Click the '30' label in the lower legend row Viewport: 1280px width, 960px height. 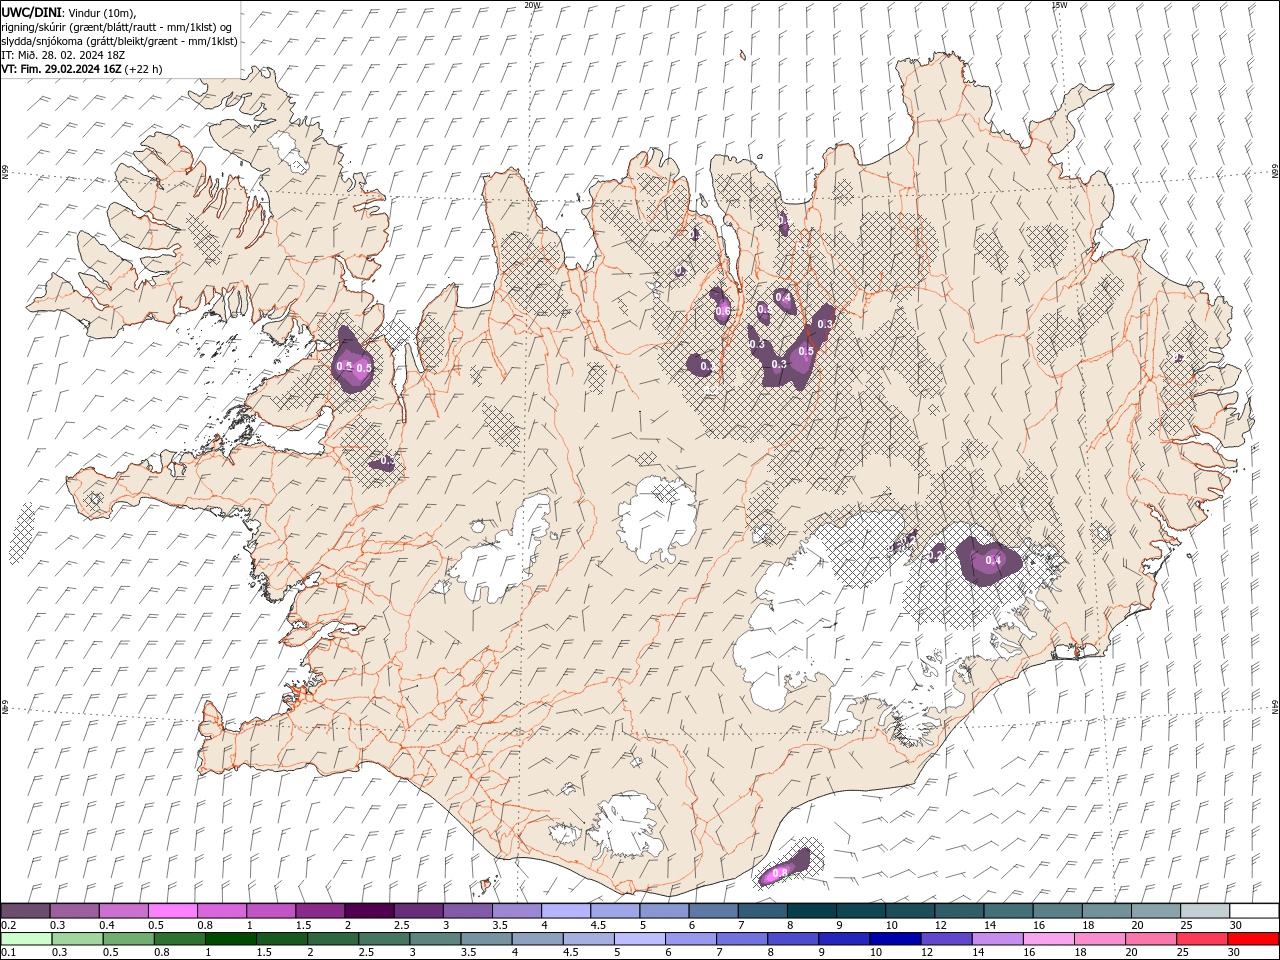pos(1234,952)
